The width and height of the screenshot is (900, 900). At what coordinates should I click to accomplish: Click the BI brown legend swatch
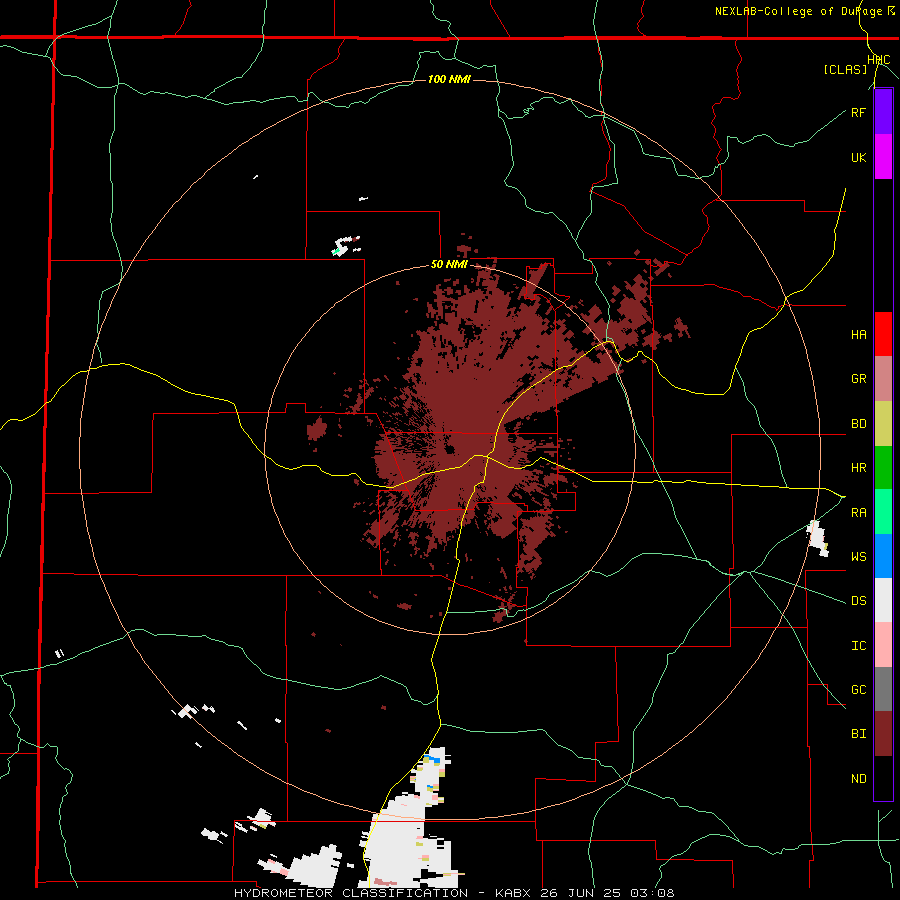(x=883, y=734)
